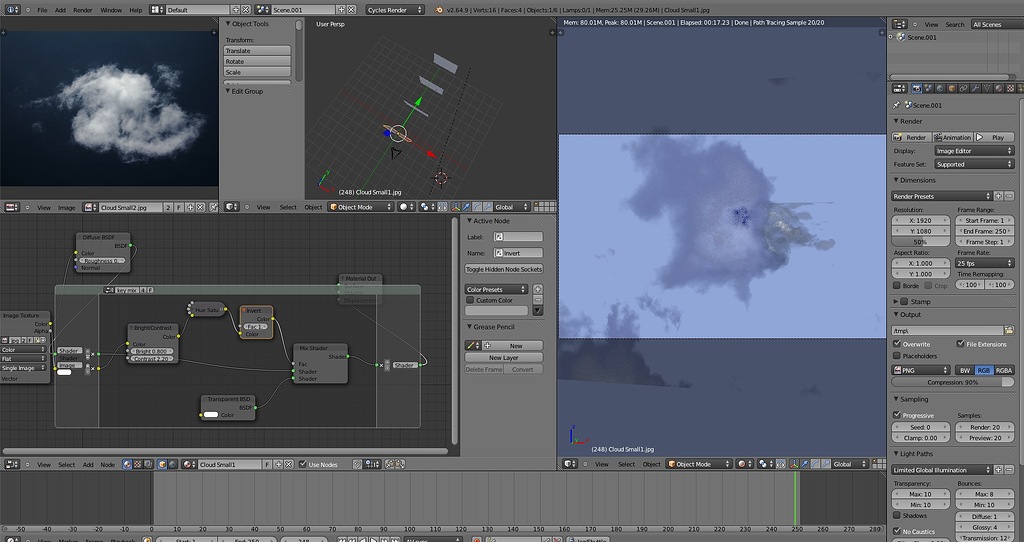Open the Color Presets dropdown
Image resolution: width=1024 pixels, height=542 pixels.
pos(496,289)
